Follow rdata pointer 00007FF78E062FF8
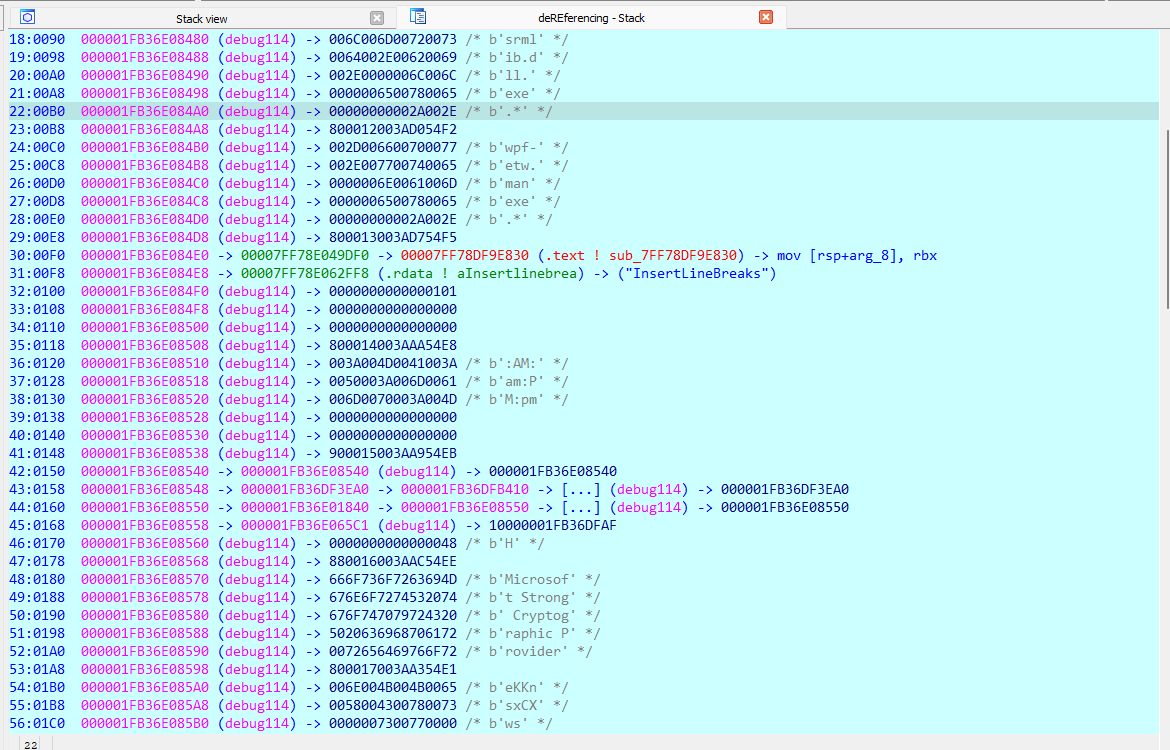 [304, 273]
